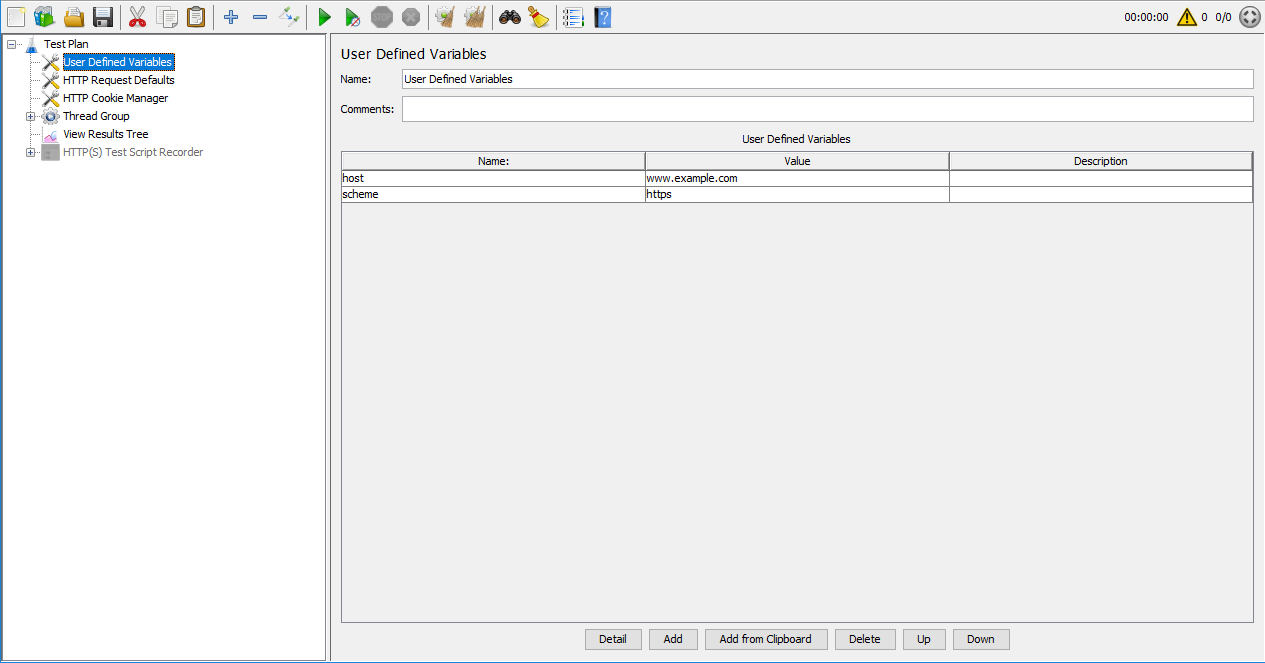Click the Templates icon in toolbar
This screenshot has height=663, width=1265.
[x=45, y=17]
